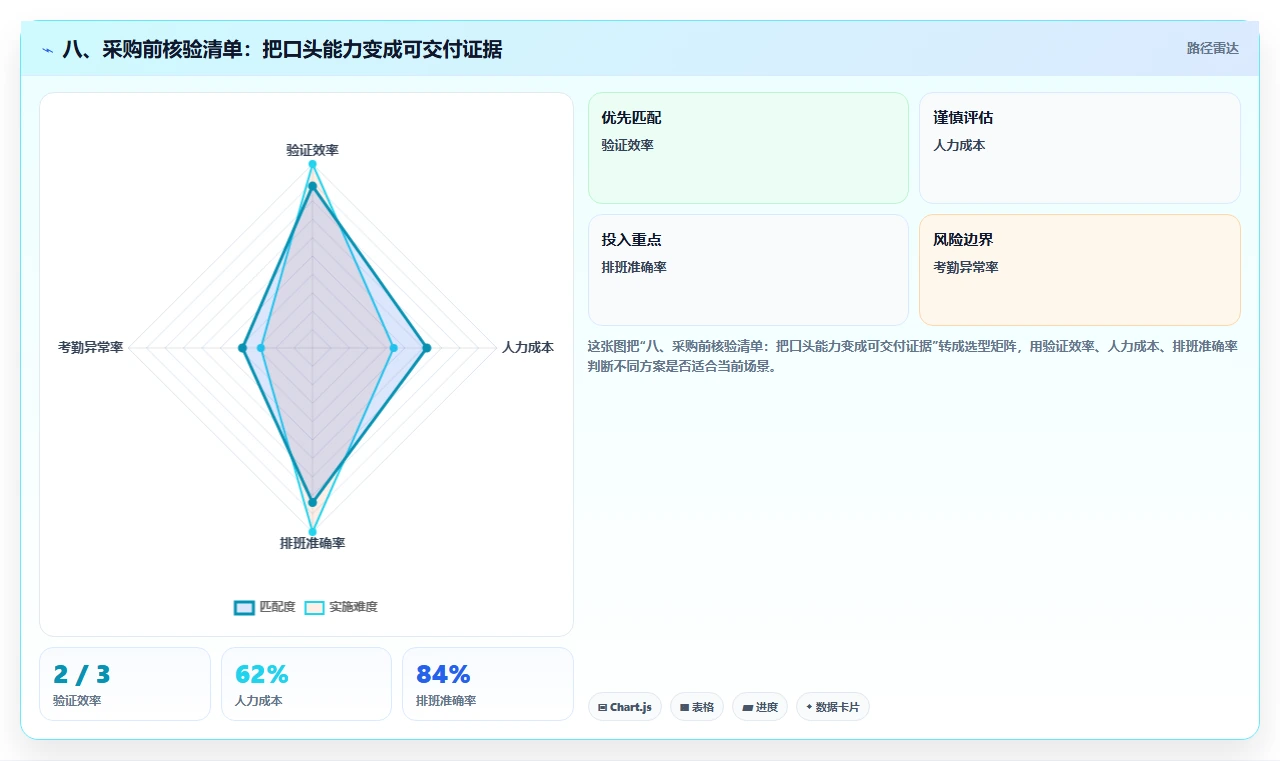This screenshot has width=1280, height=761.
Task: Click the lightning icon before the title
Action: point(48,50)
